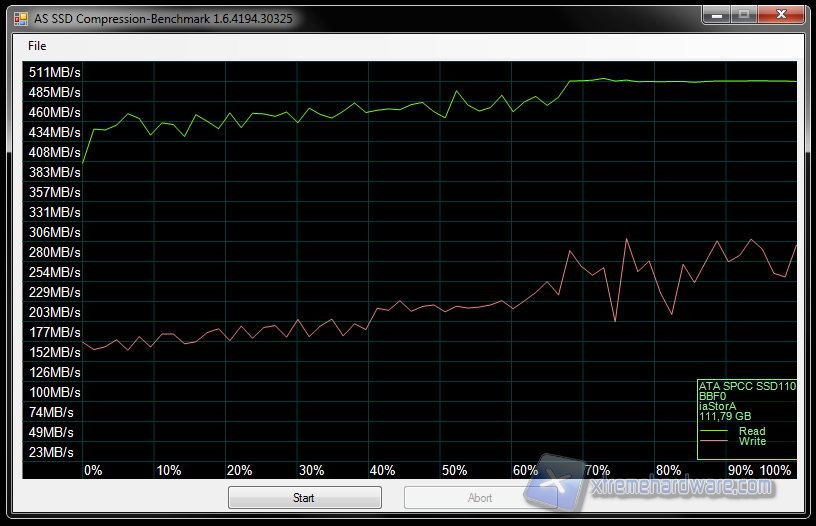The width and height of the screenshot is (816, 526).
Task: Click the ATA SPCC SSD110 drive label
Action: (747, 386)
